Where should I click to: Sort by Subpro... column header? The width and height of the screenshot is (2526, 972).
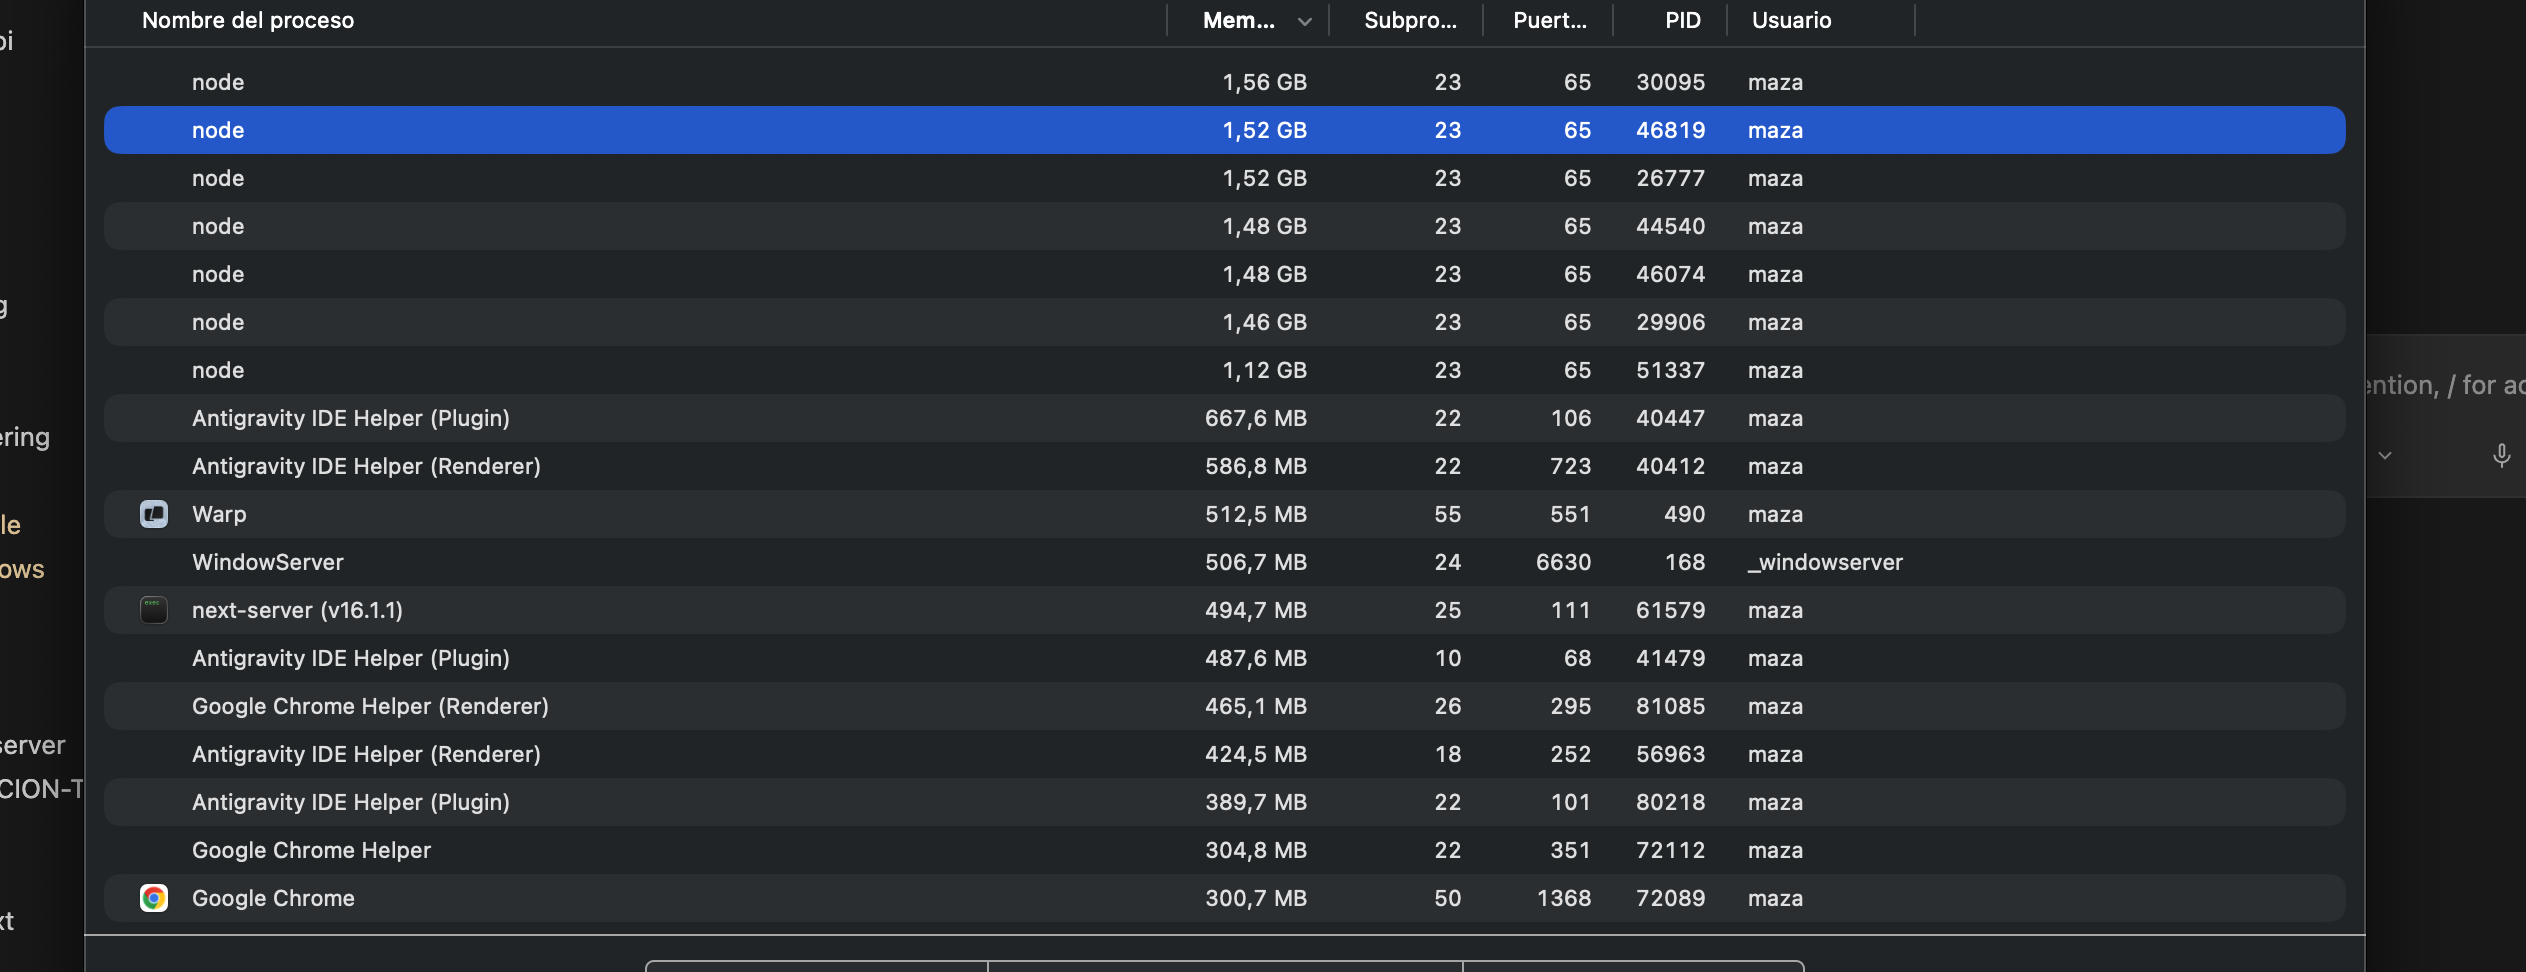pyautogui.click(x=1410, y=20)
